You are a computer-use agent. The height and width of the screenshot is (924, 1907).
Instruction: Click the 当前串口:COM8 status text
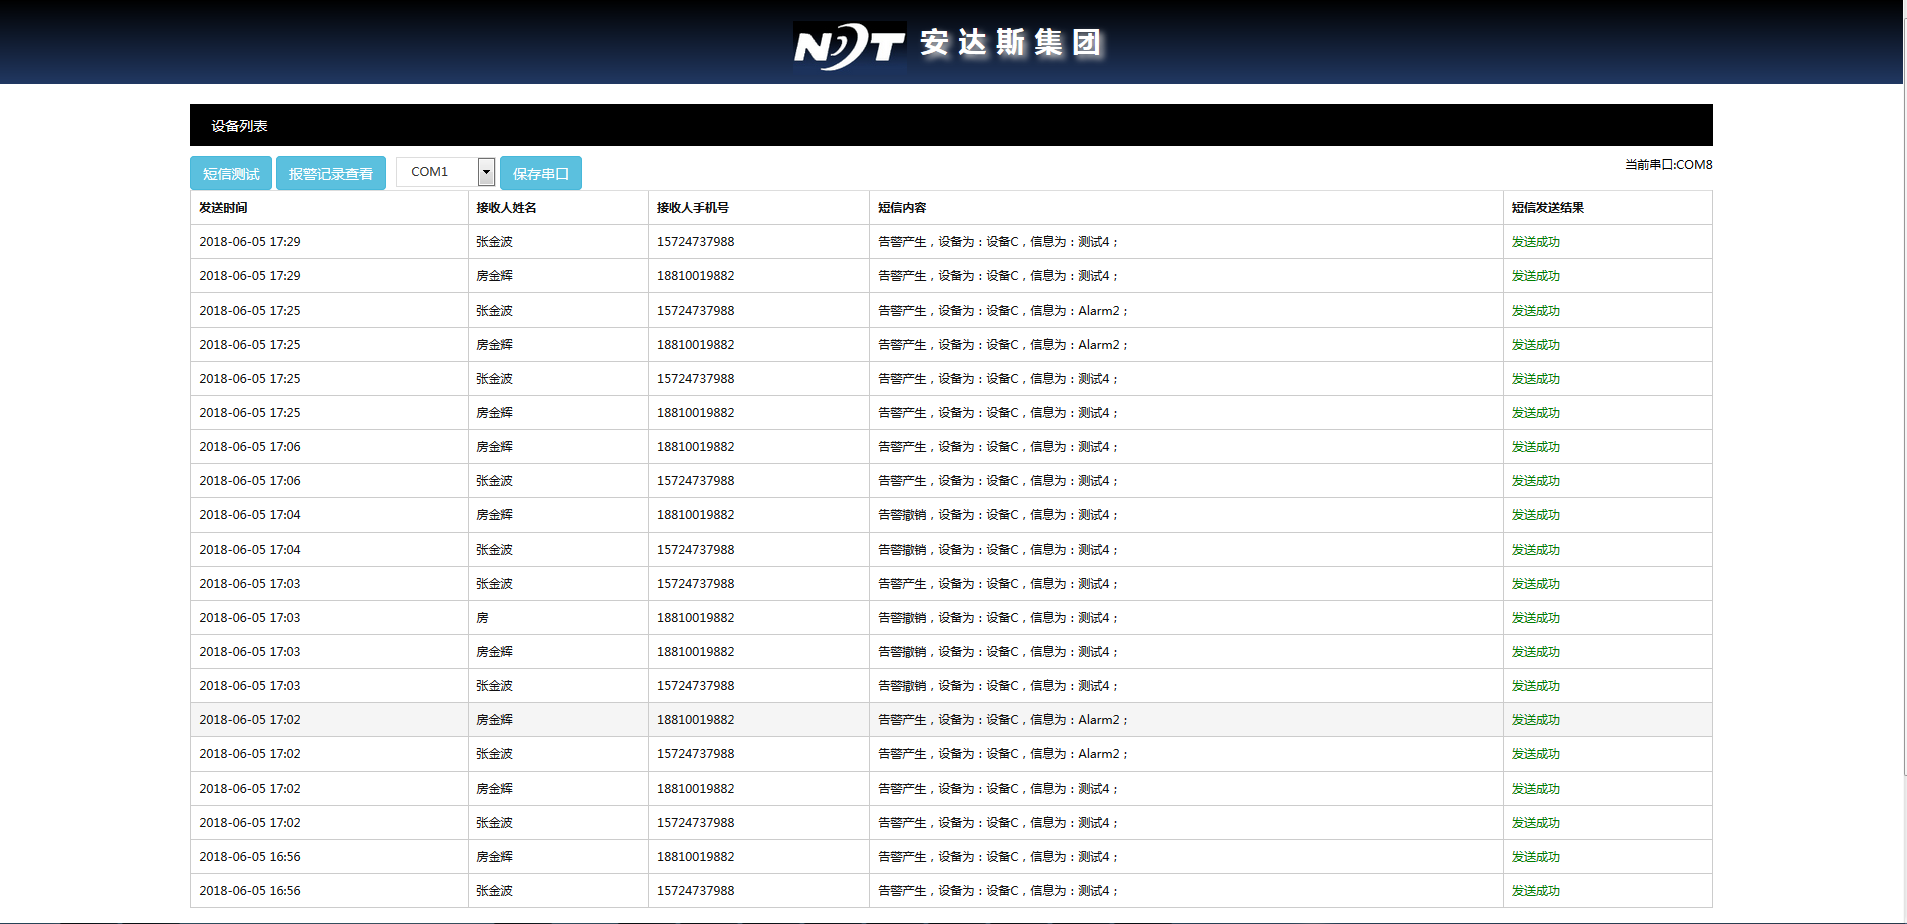point(1667,165)
